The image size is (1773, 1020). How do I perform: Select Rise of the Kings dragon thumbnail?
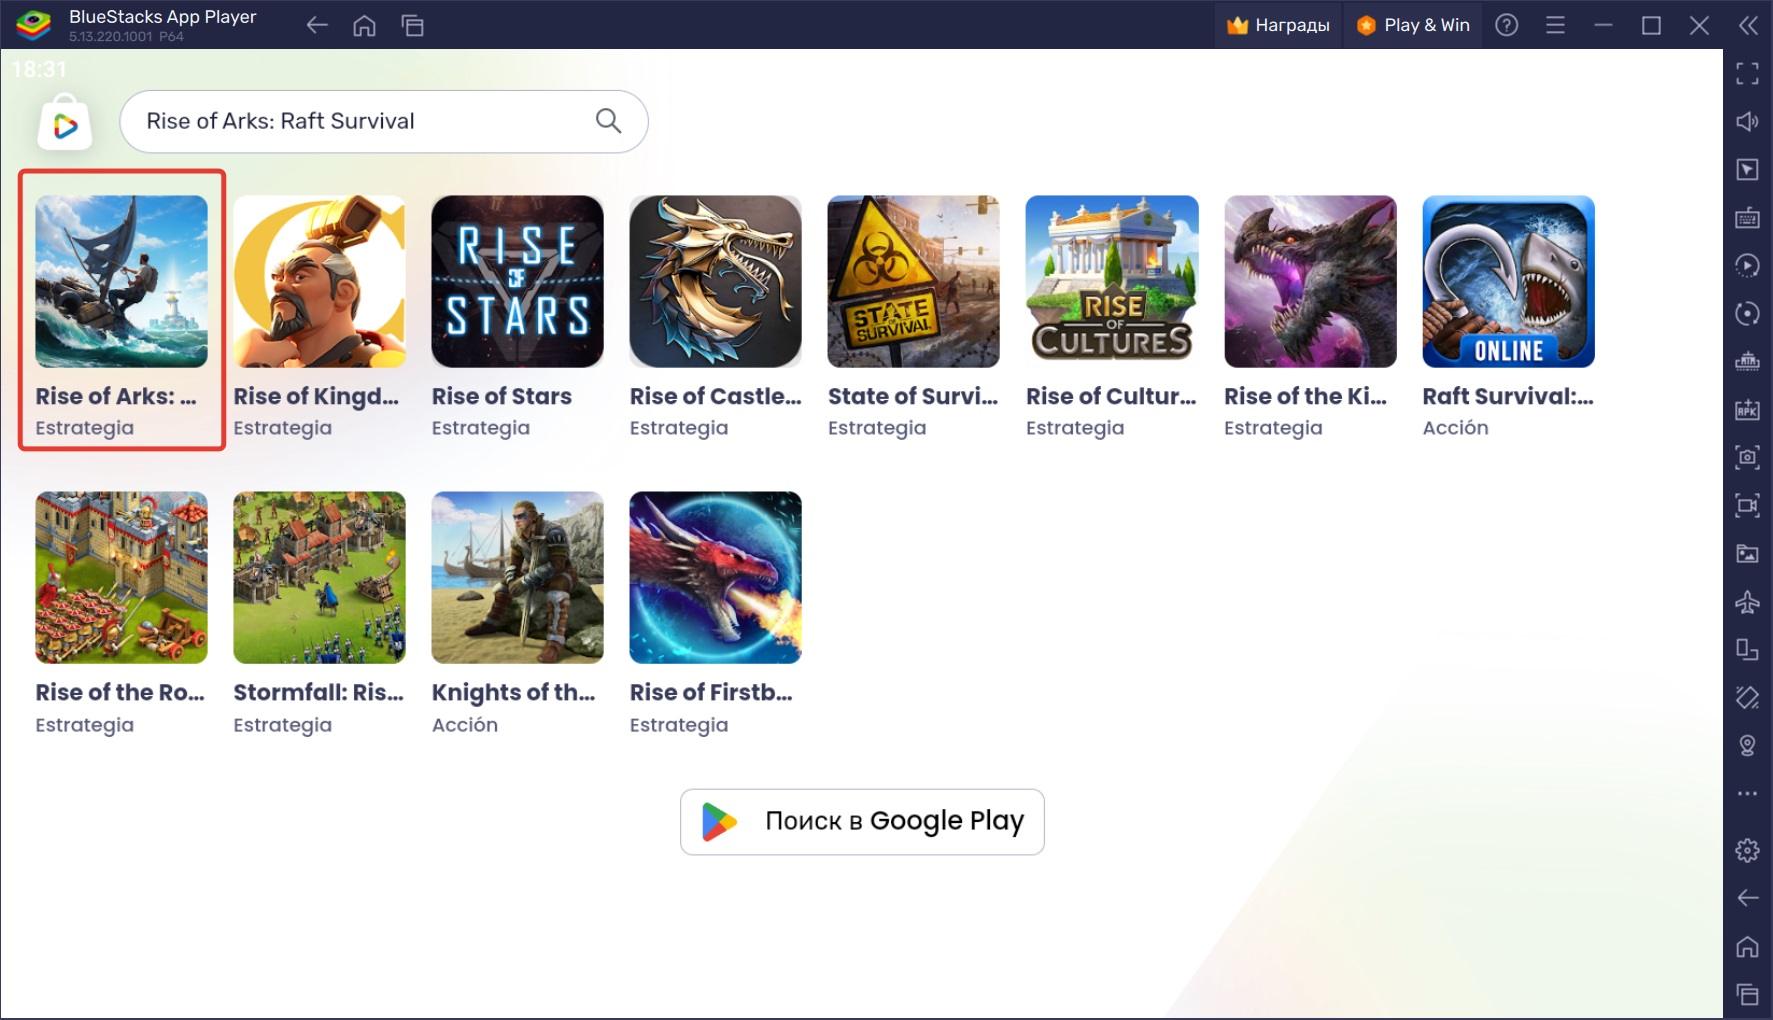(1310, 281)
